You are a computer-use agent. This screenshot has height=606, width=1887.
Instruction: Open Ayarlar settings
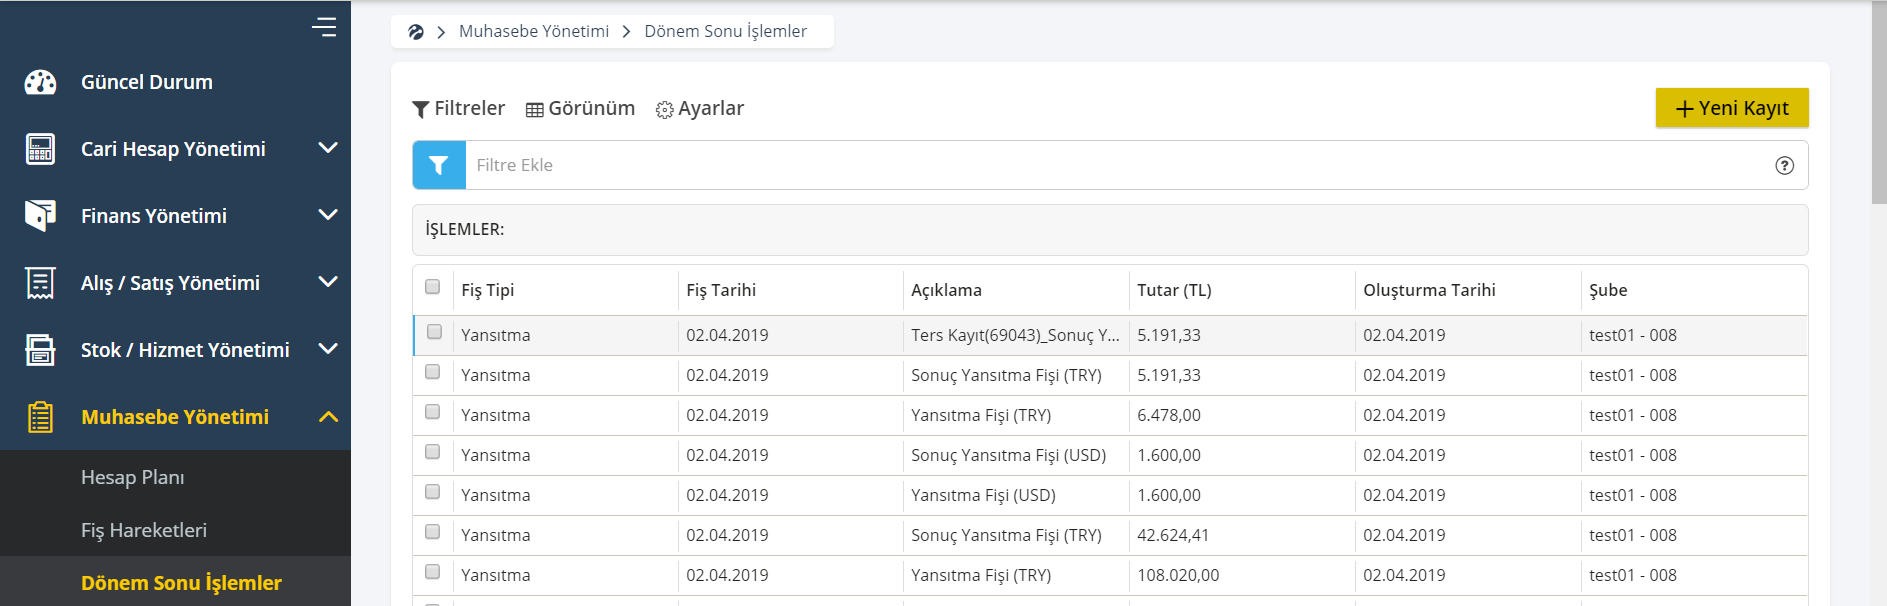tap(700, 108)
